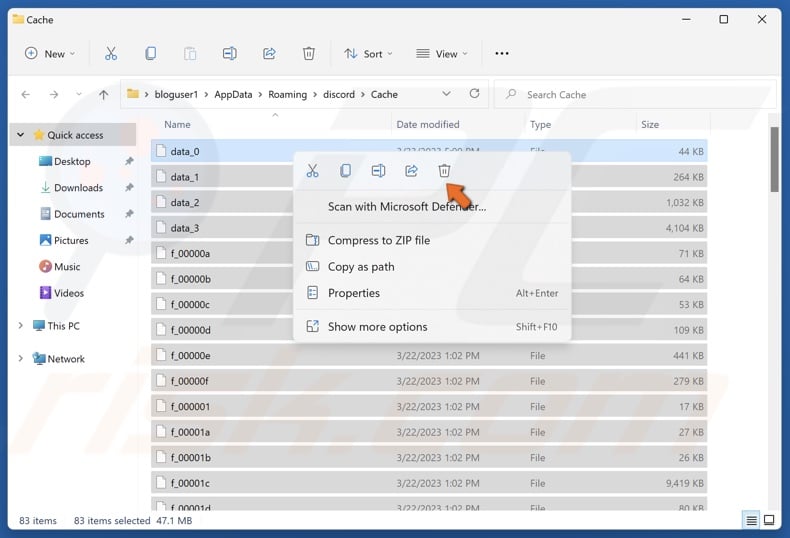Click Delete trash icon in context menu
The height and width of the screenshot is (538, 790).
(x=444, y=171)
